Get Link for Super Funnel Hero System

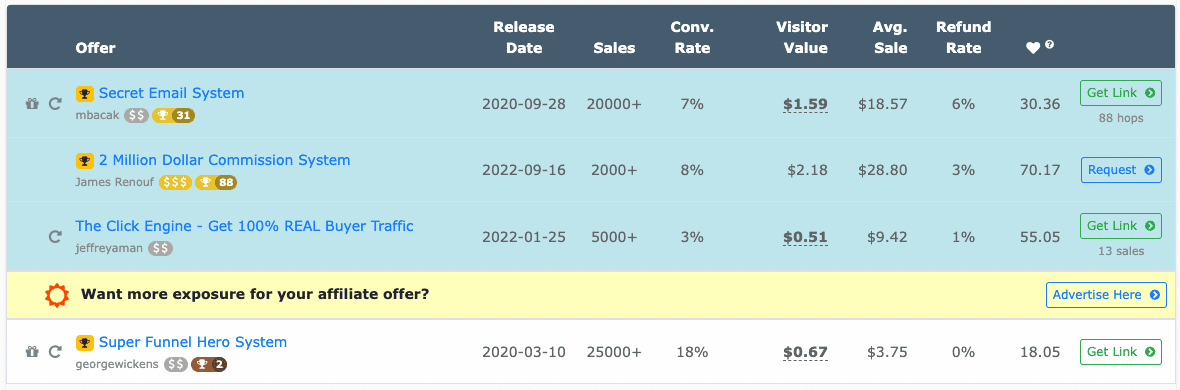coord(1120,352)
